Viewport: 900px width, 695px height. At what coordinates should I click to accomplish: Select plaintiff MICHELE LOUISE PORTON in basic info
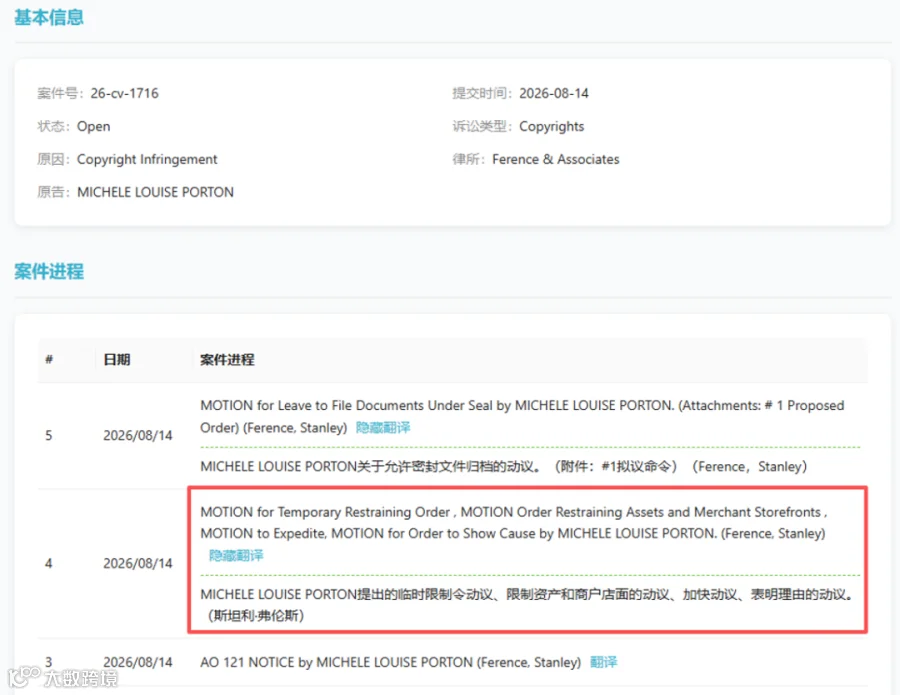(x=155, y=192)
